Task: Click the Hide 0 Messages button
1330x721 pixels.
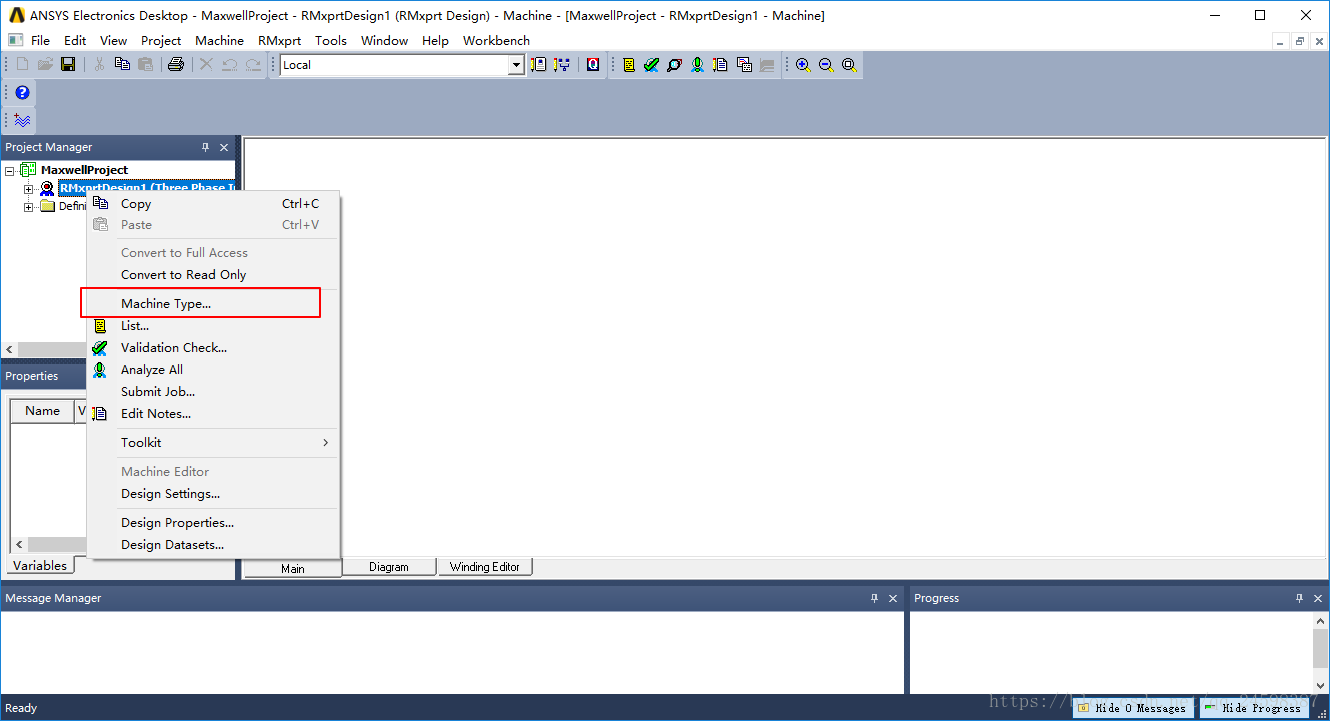Action: coord(1133,708)
